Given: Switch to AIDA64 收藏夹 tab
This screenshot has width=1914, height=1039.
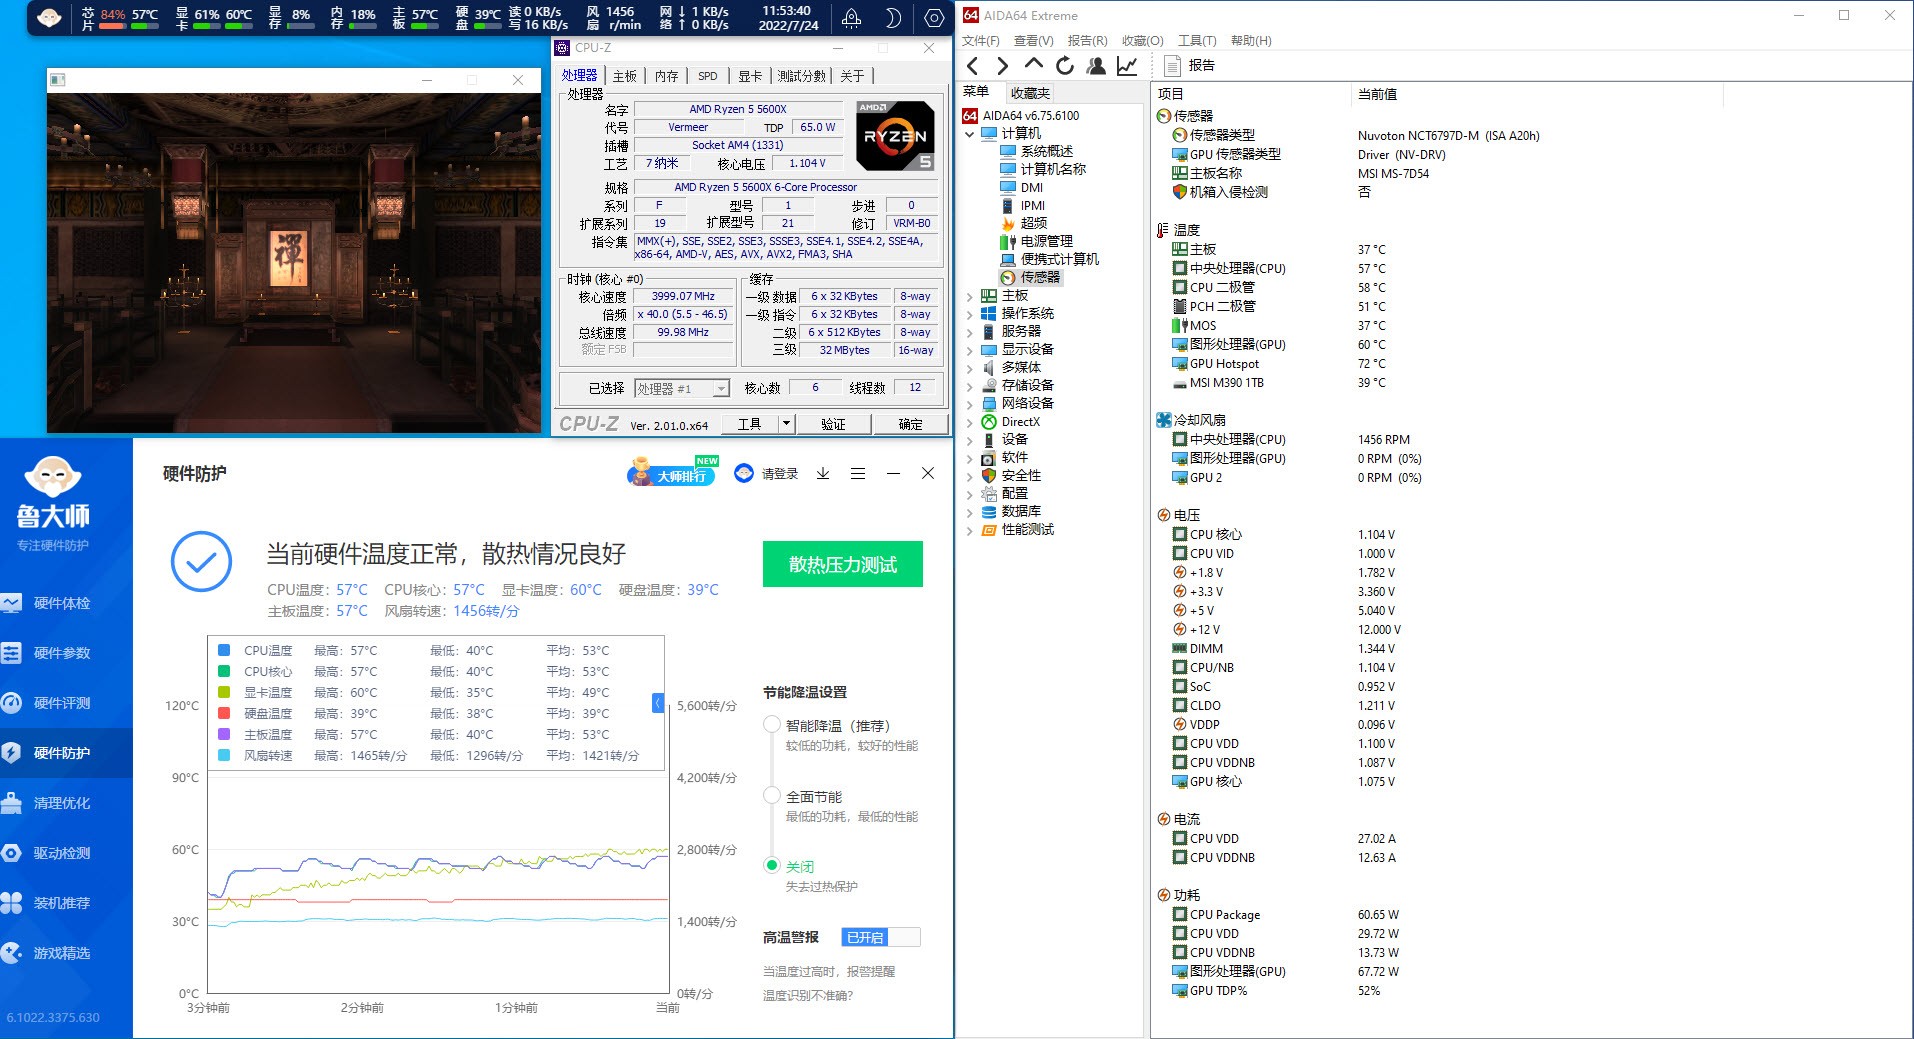Looking at the screenshot, I should tap(1030, 93).
